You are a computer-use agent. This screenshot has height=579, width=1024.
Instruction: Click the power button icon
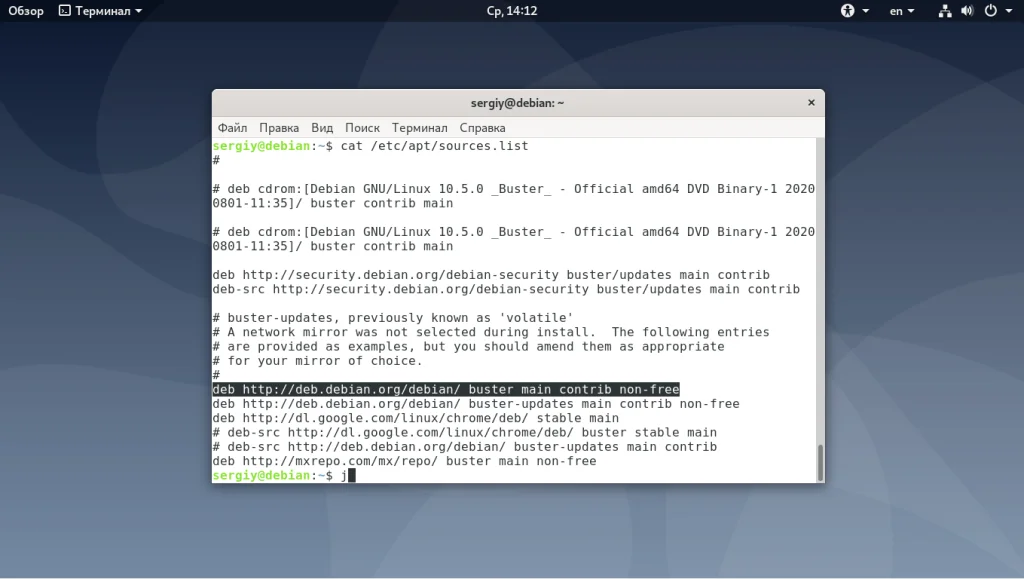991,11
